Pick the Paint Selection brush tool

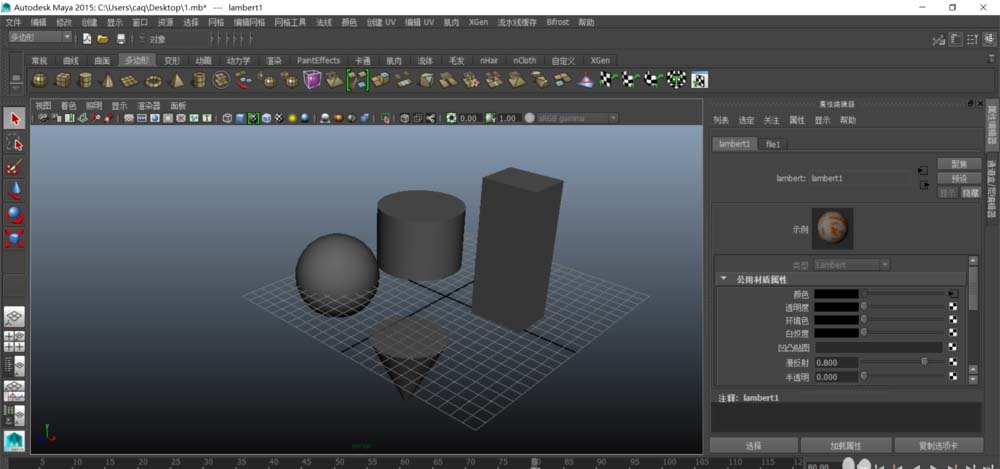pyautogui.click(x=15, y=167)
